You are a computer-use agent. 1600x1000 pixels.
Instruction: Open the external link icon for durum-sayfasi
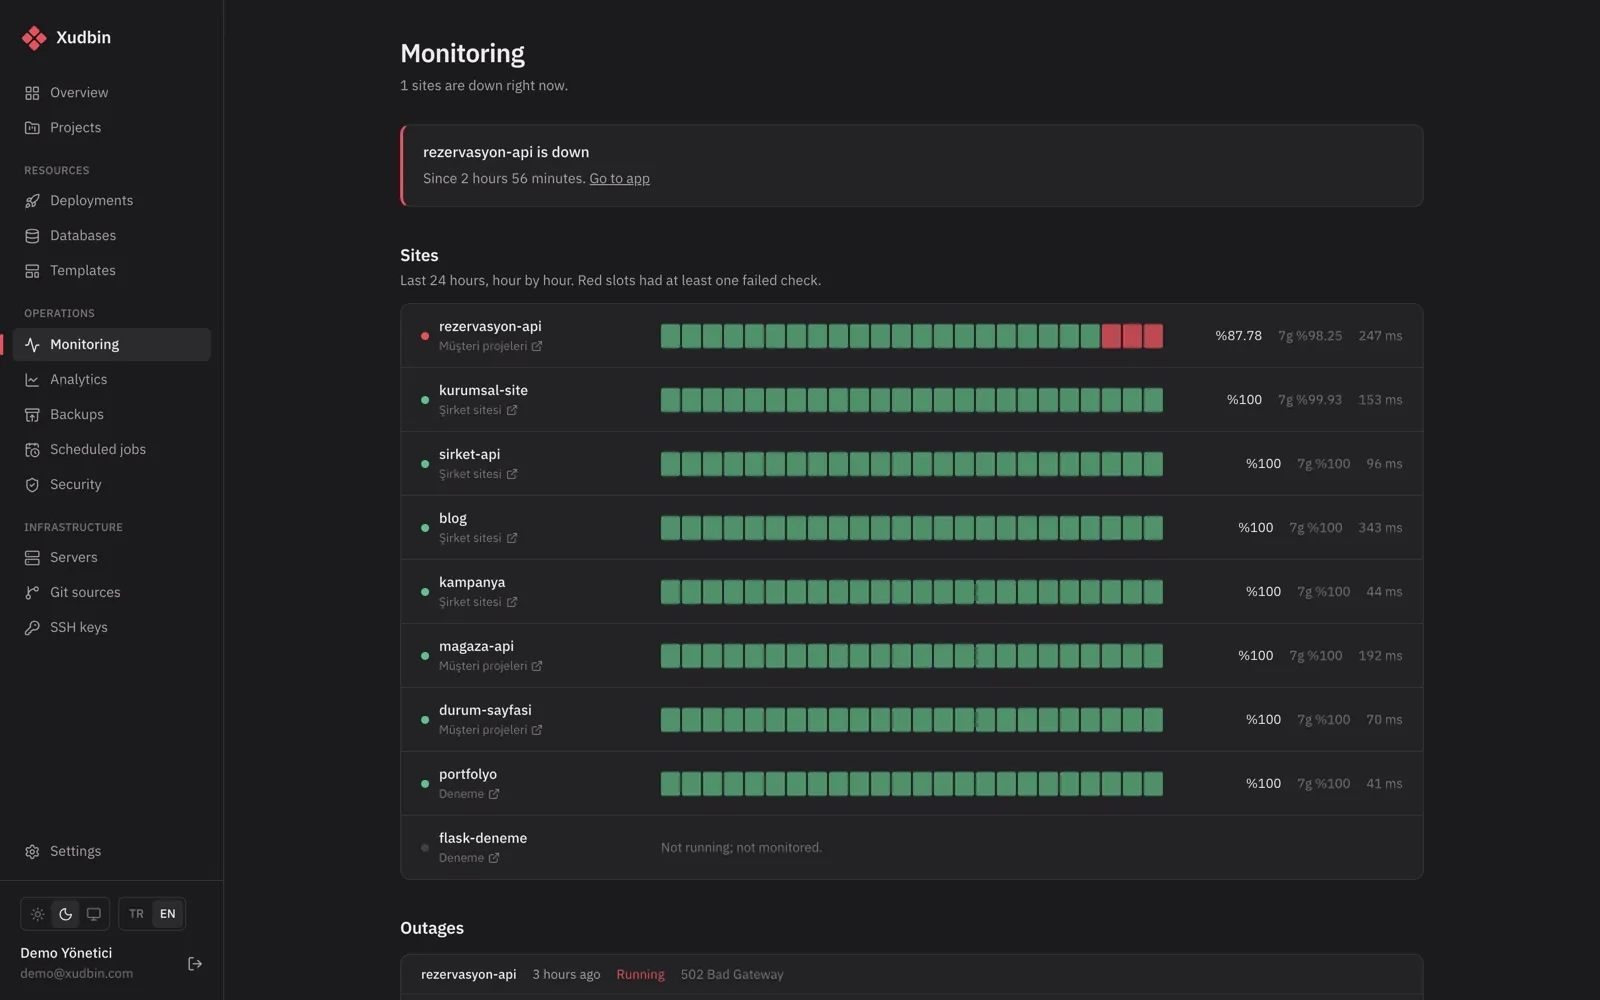537,731
